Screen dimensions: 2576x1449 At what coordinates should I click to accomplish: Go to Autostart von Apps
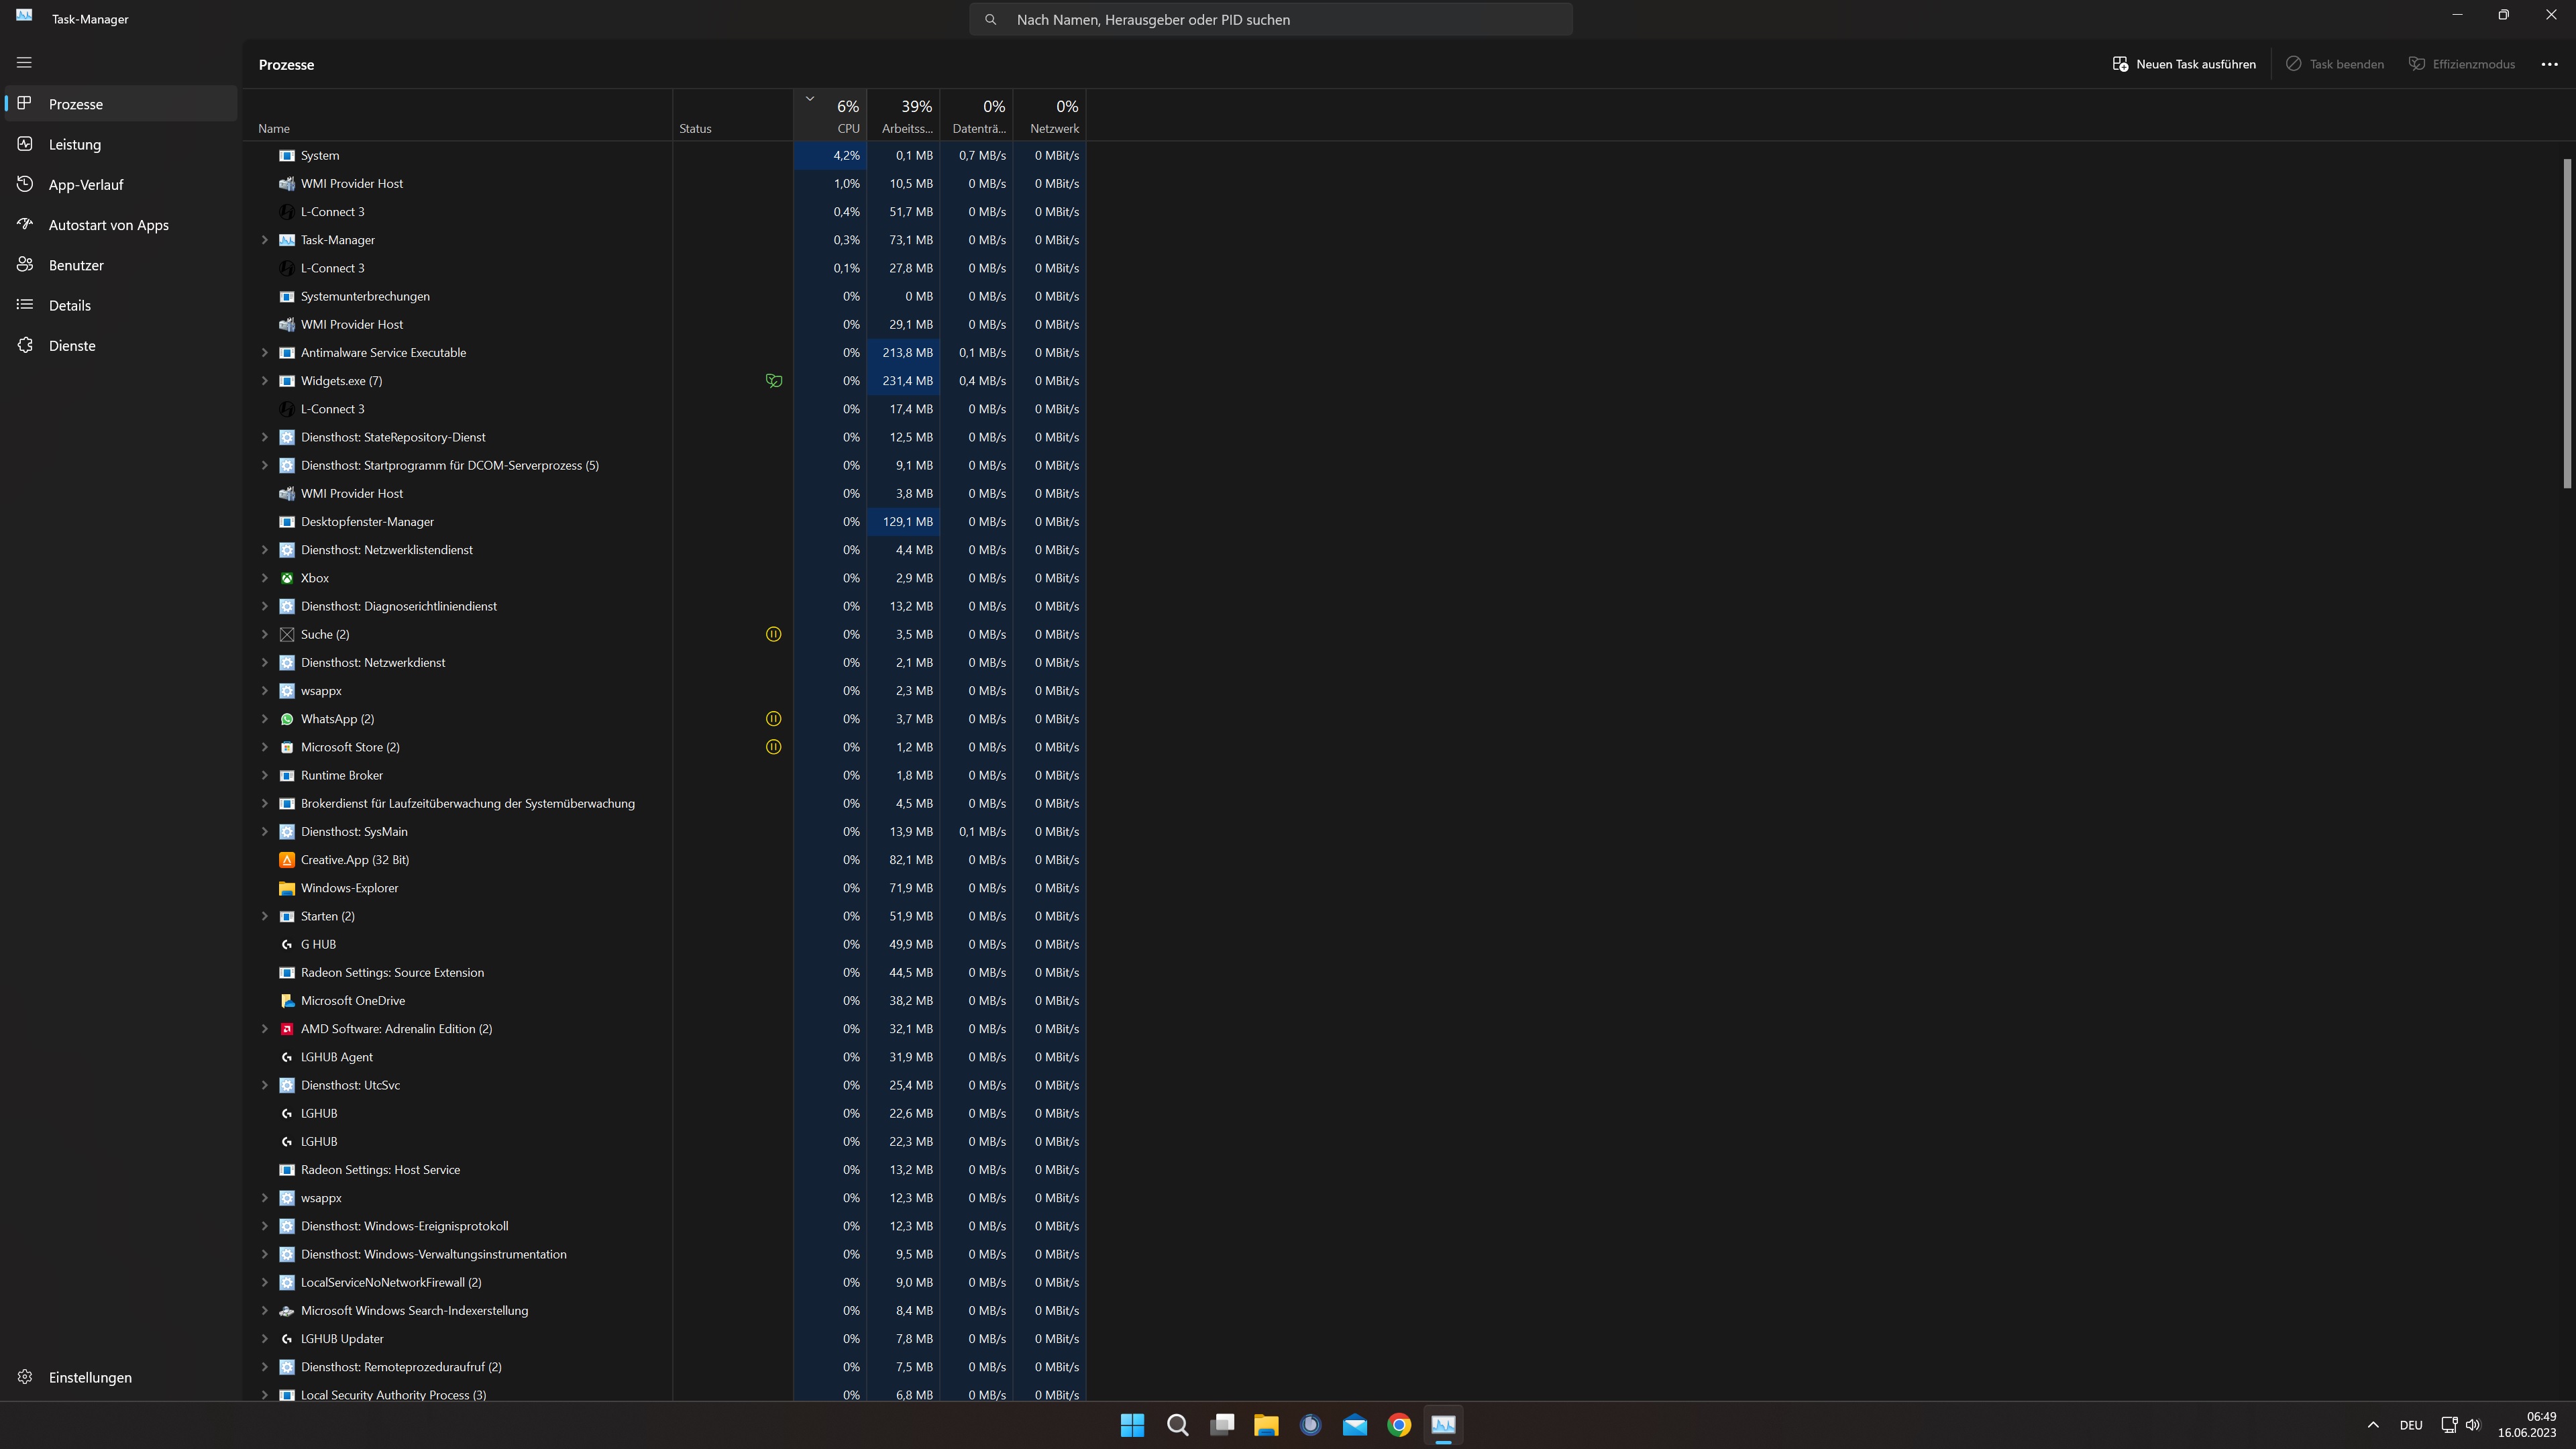[x=121, y=225]
